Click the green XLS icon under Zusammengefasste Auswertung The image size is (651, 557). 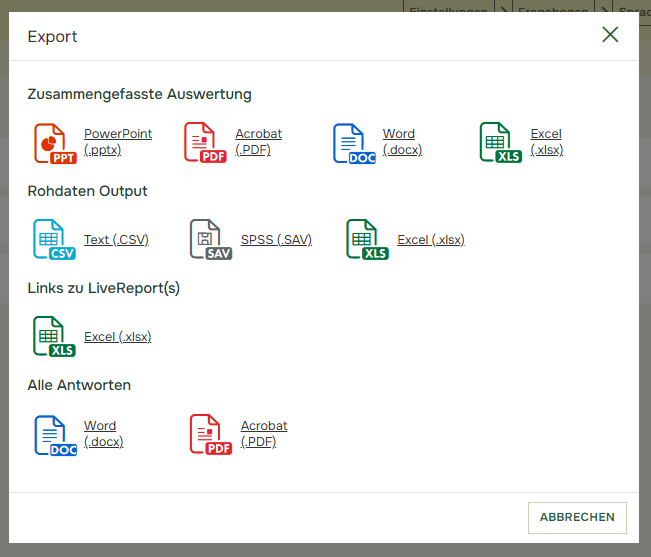(500, 143)
